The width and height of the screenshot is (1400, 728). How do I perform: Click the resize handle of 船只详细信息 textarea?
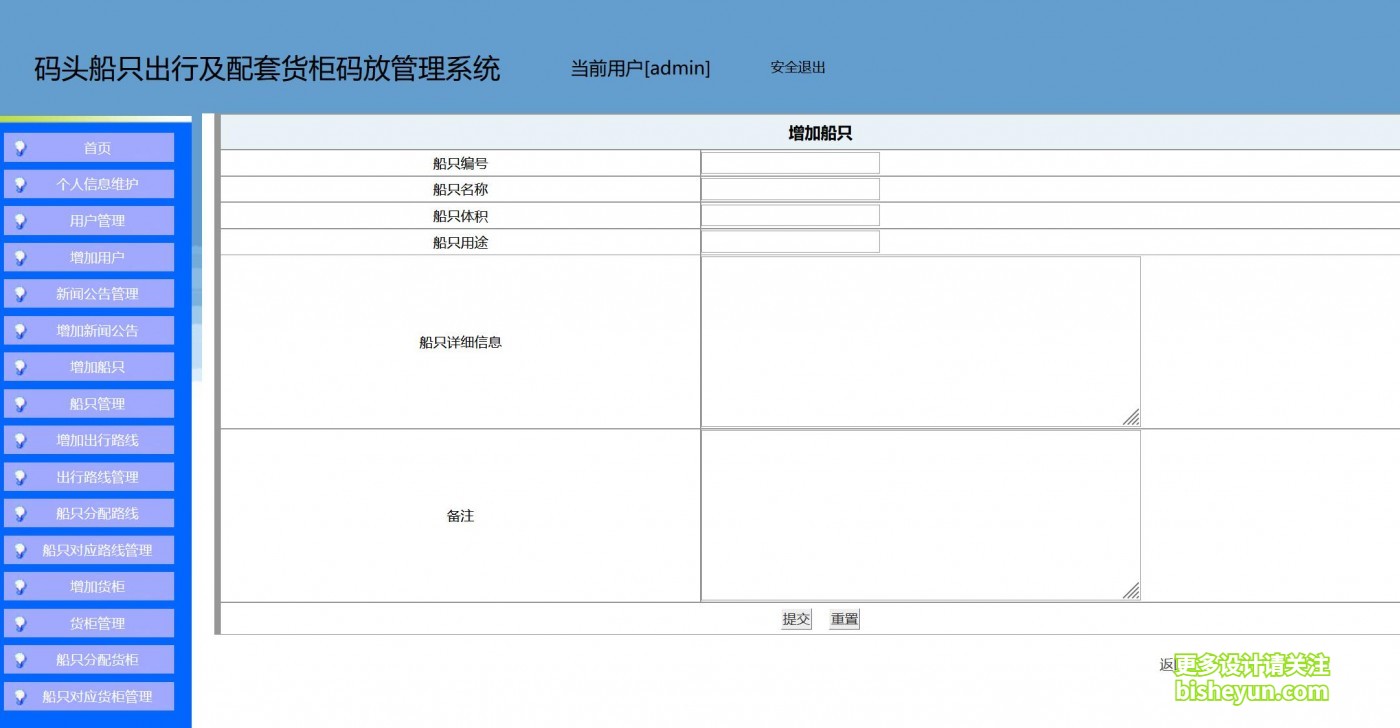[x=1131, y=417]
